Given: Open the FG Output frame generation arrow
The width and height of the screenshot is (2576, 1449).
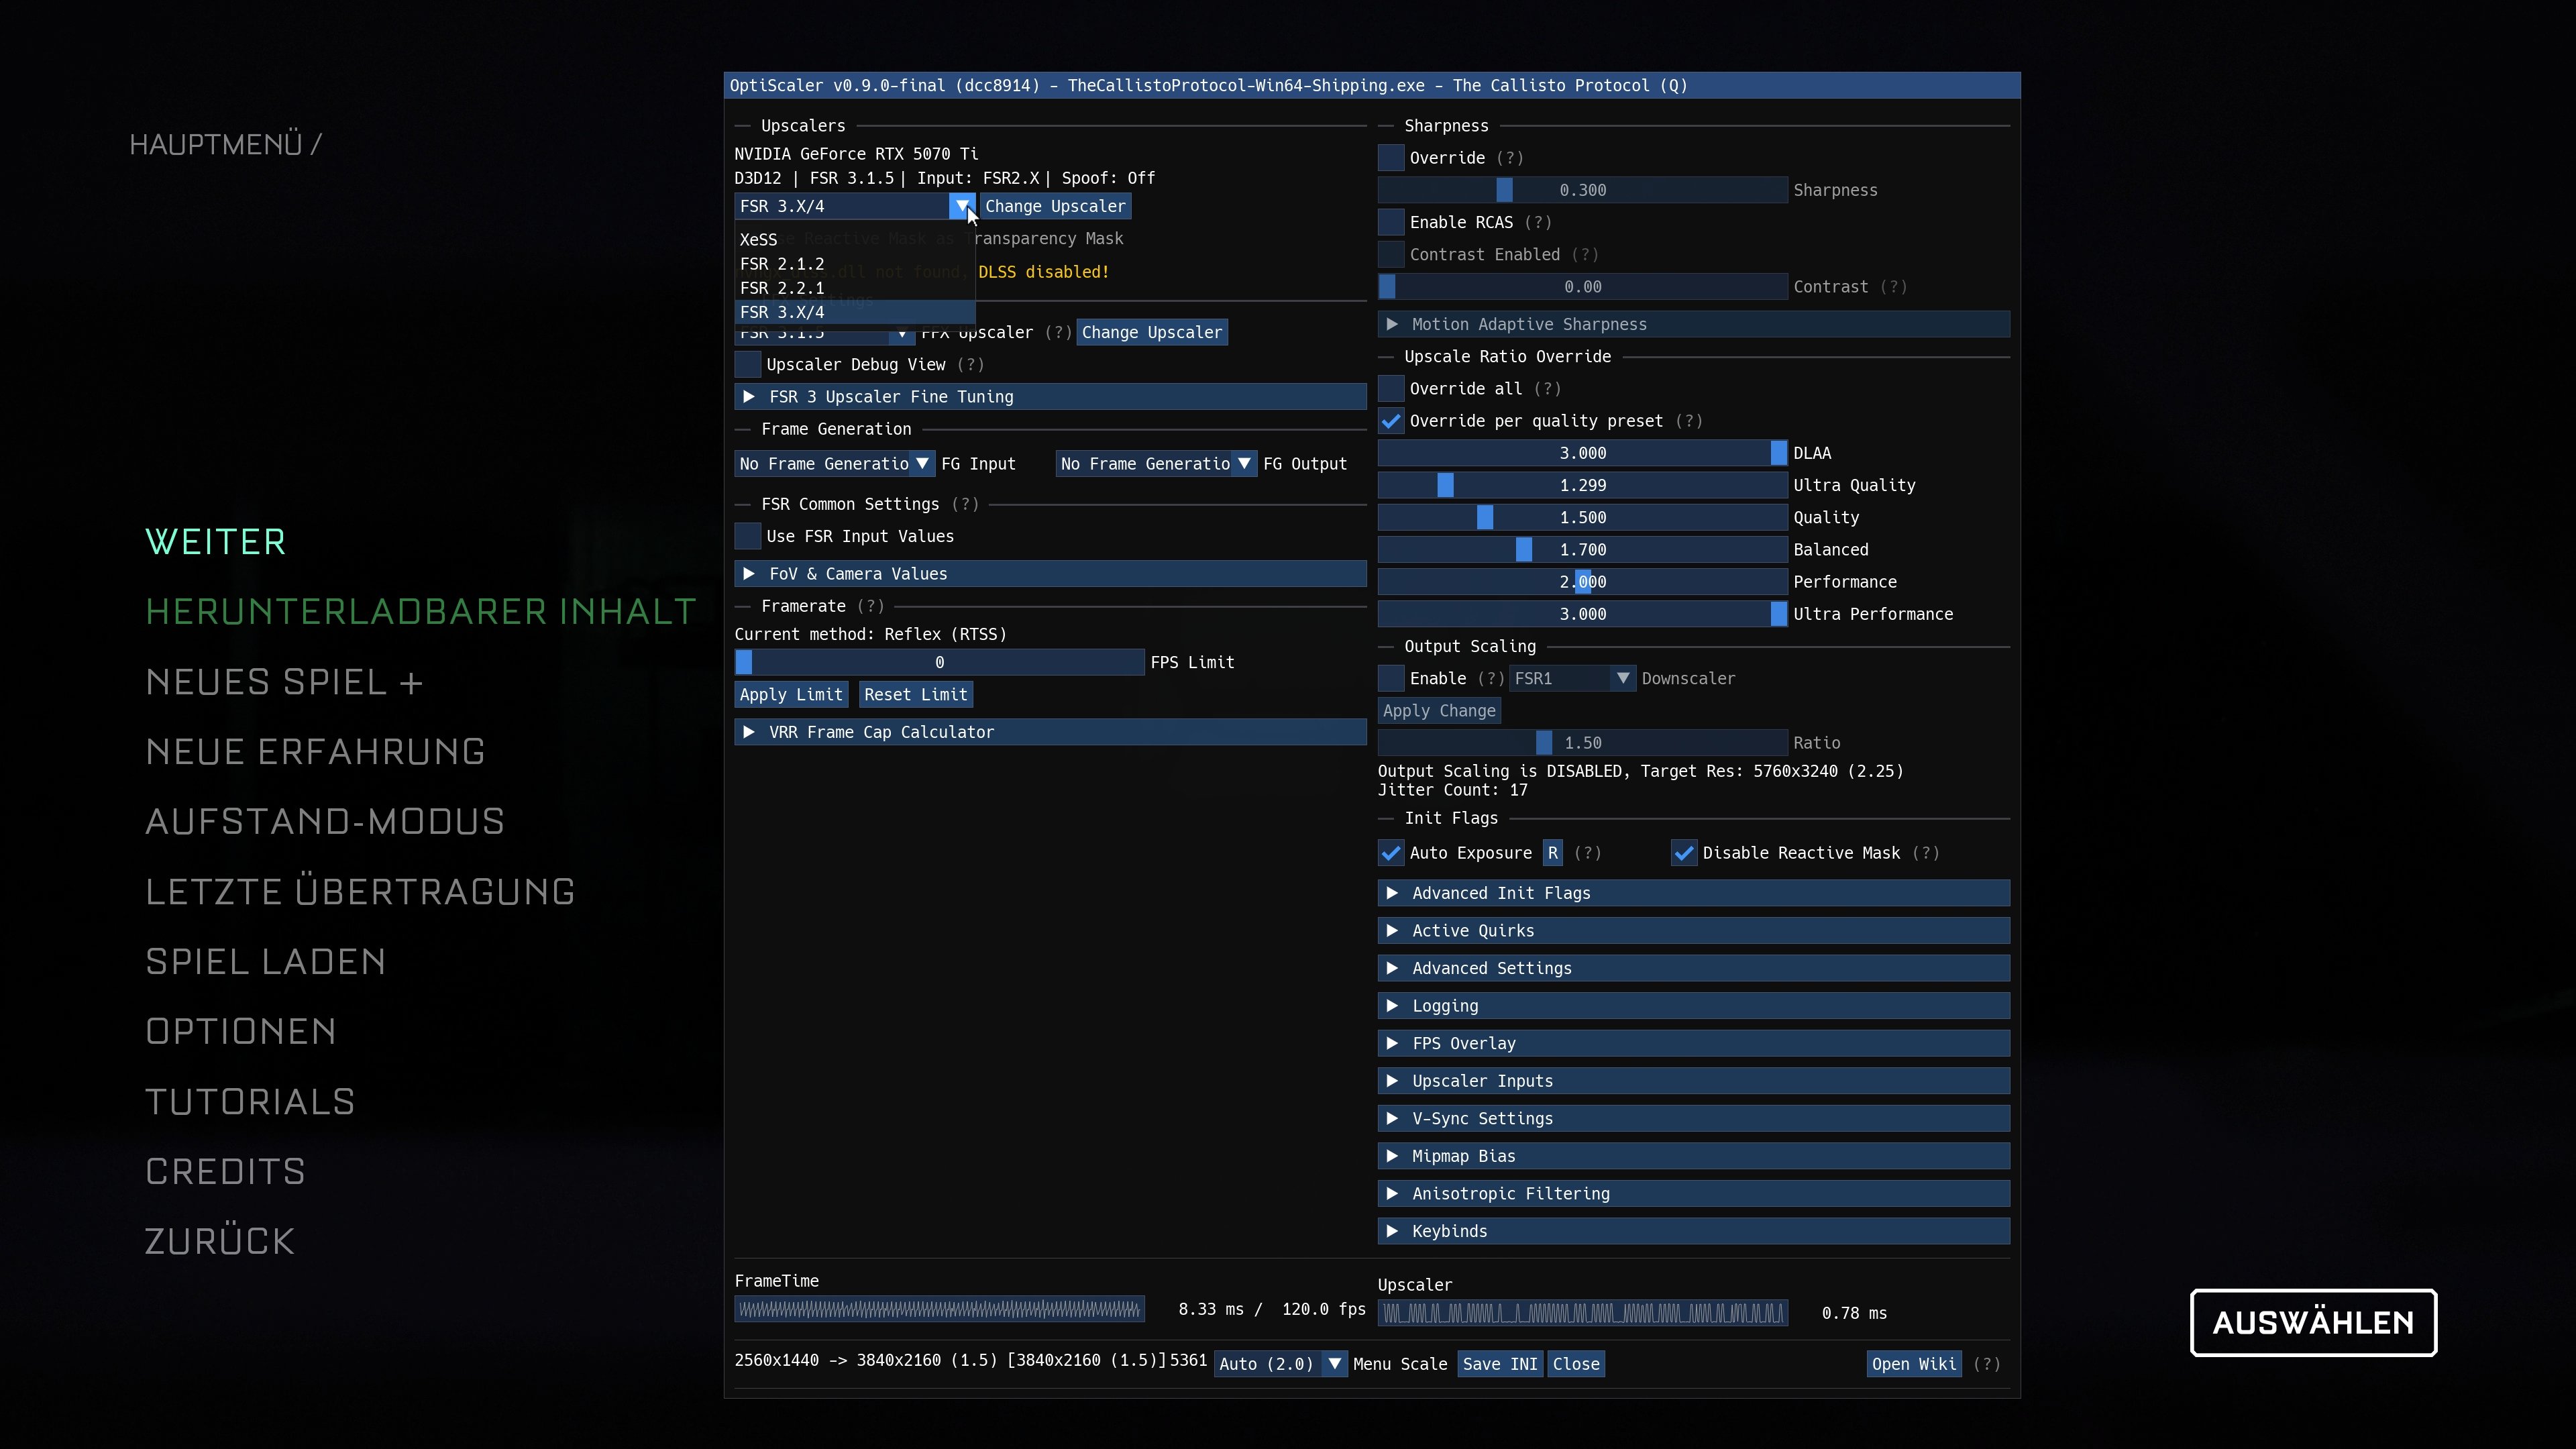Looking at the screenshot, I should pos(1244,464).
